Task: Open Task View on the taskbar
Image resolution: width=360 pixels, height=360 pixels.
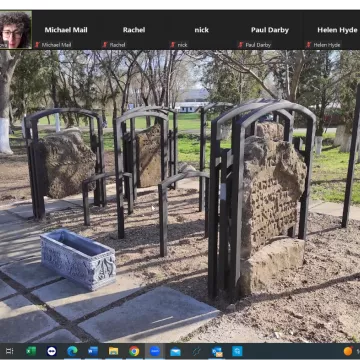Action: click(x=9, y=351)
